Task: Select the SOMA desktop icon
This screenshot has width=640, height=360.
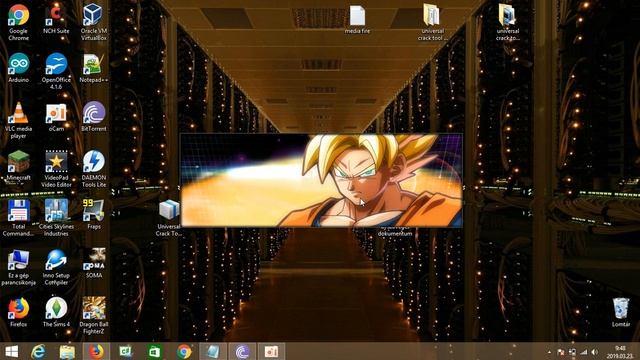Action: pyautogui.click(x=93, y=264)
